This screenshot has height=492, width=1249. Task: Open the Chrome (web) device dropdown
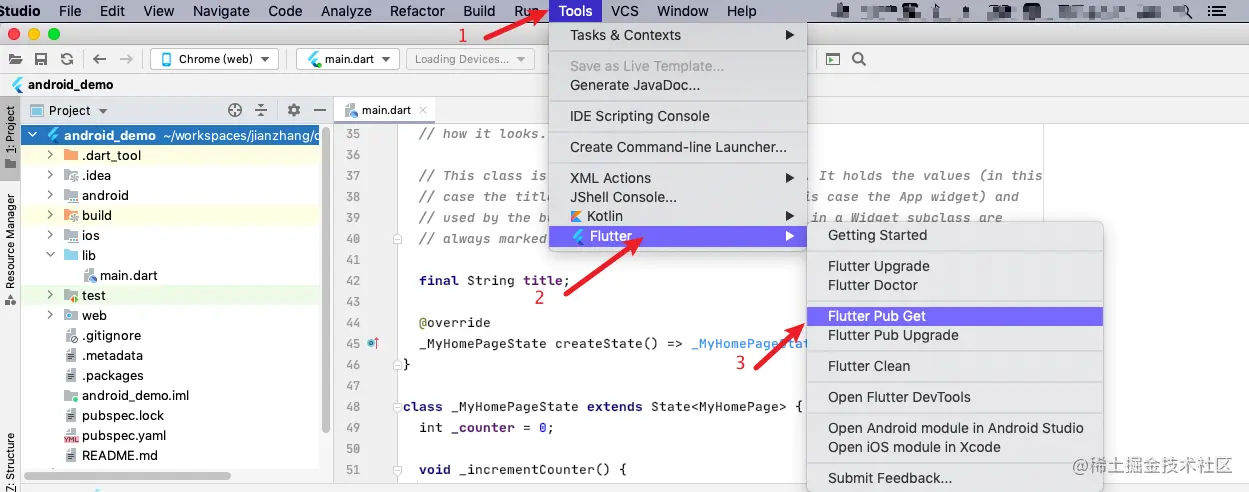(x=214, y=59)
